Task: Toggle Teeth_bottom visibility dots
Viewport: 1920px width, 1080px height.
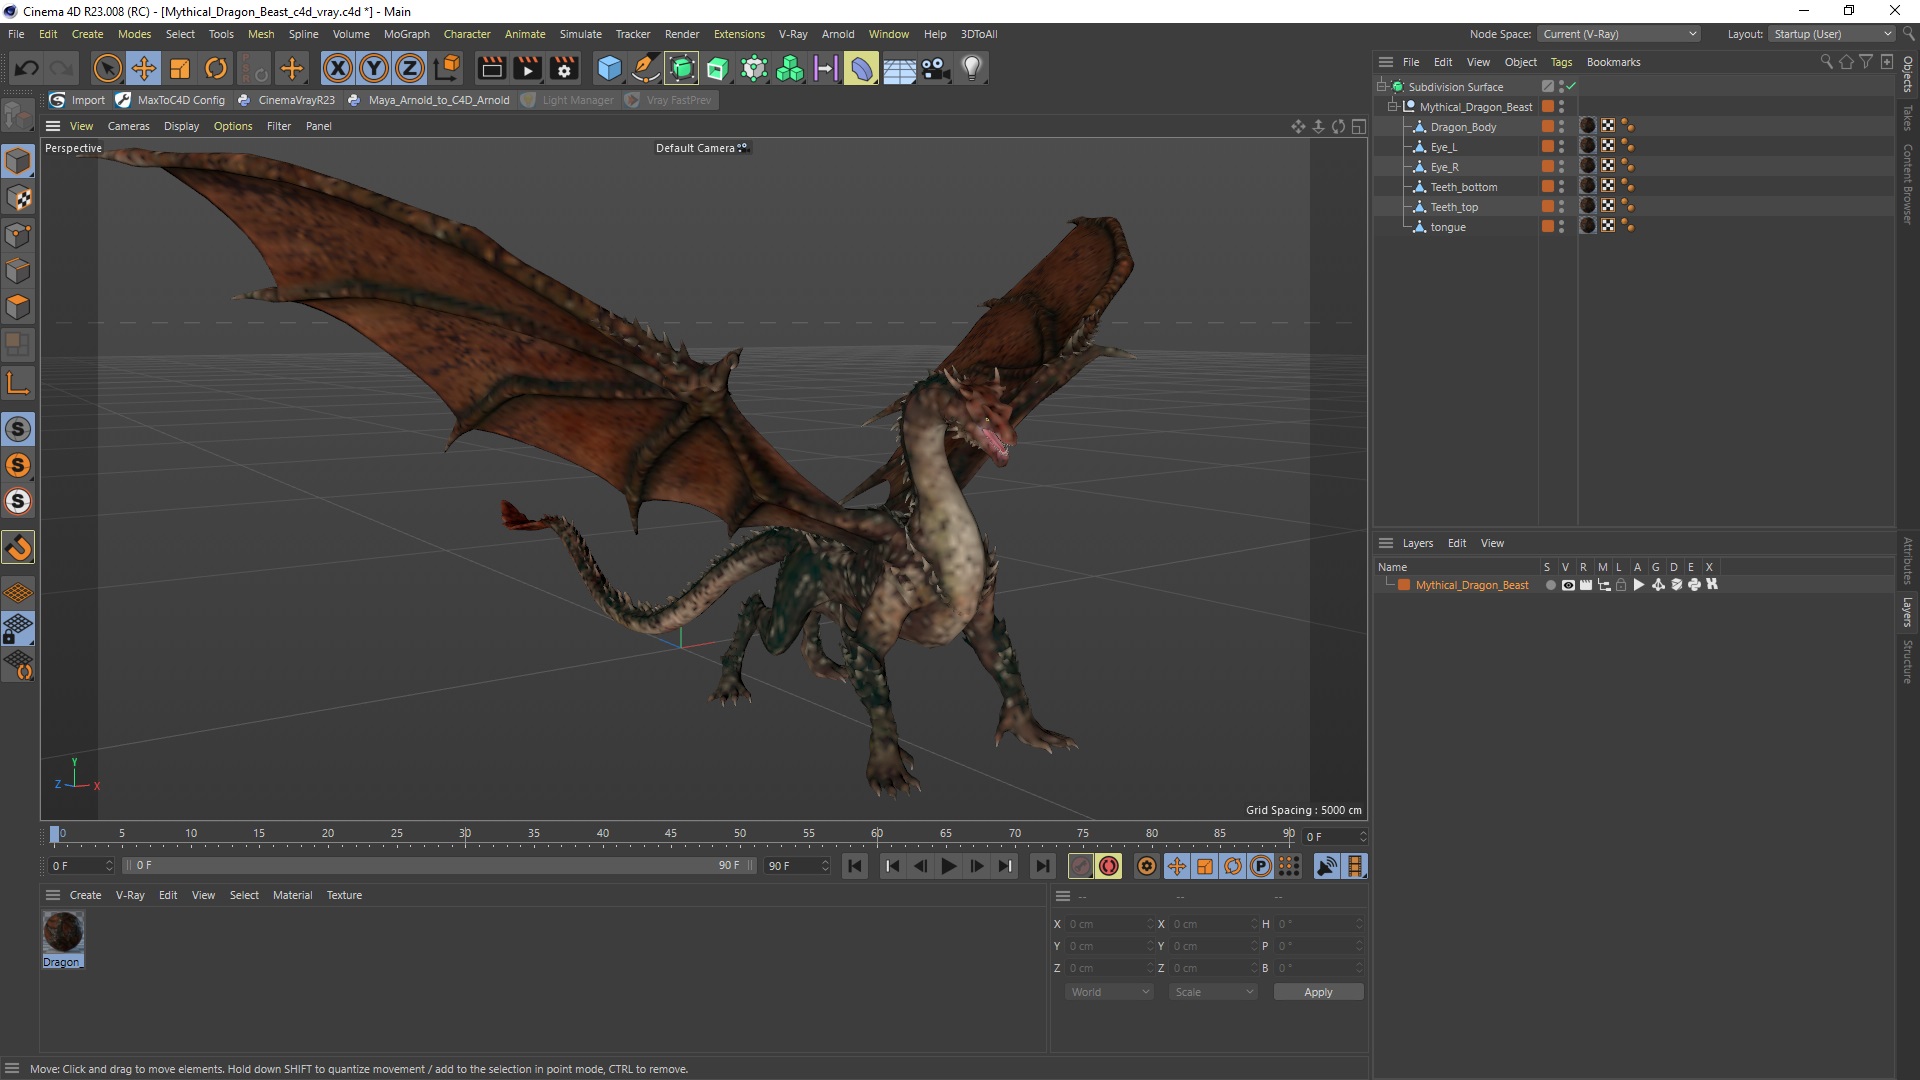Action: click(x=1561, y=186)
